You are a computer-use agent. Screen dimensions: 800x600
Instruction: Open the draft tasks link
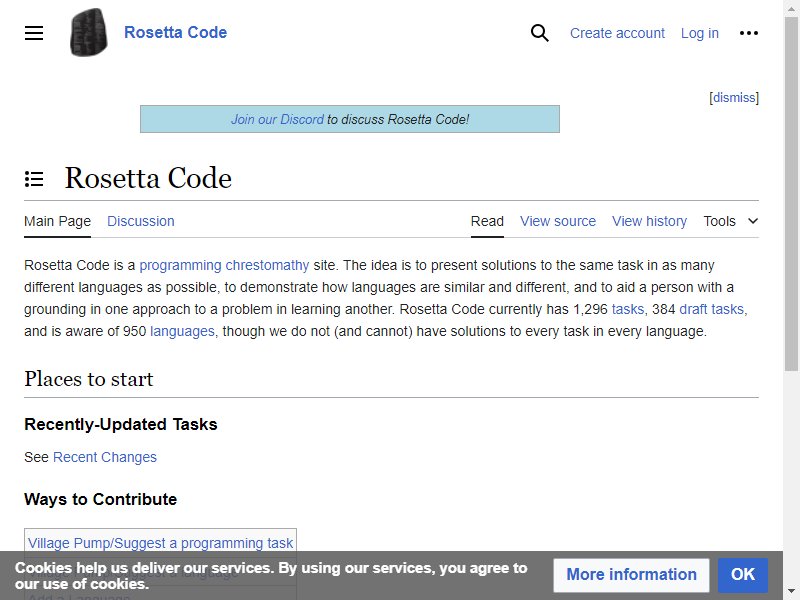[x=712, y=309]
